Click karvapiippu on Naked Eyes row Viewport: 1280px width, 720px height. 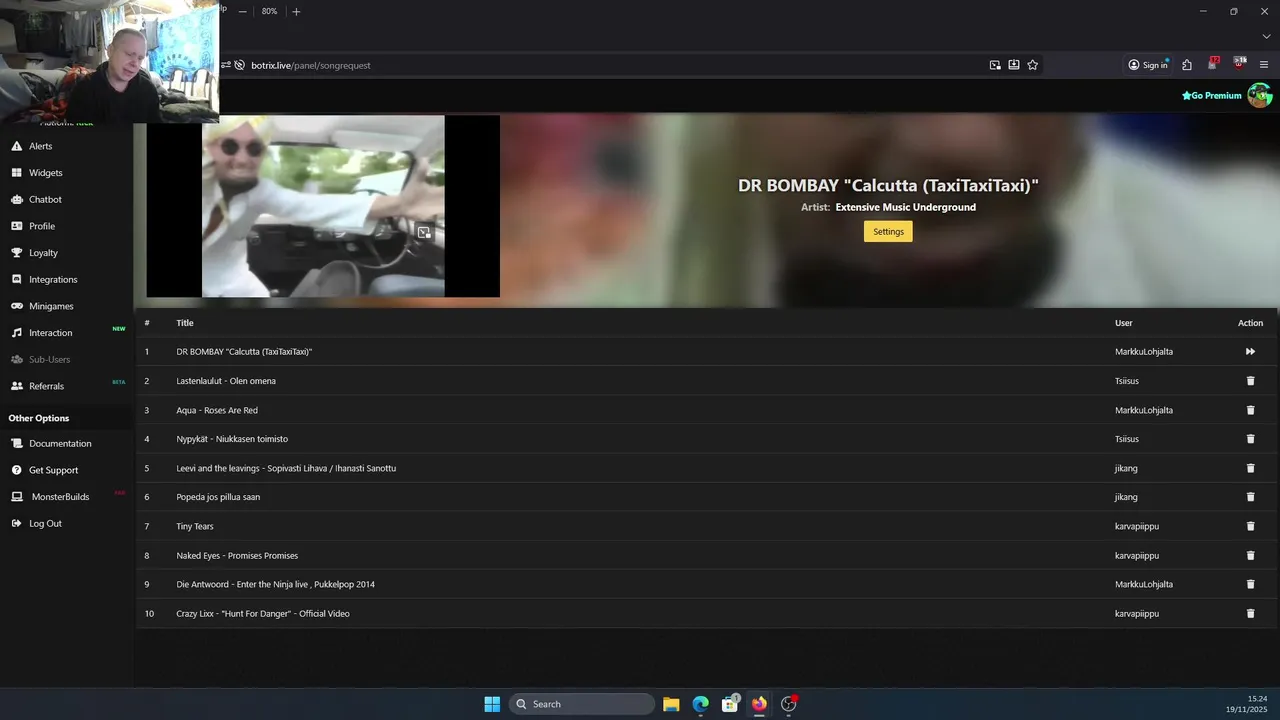click(1137, 555)
